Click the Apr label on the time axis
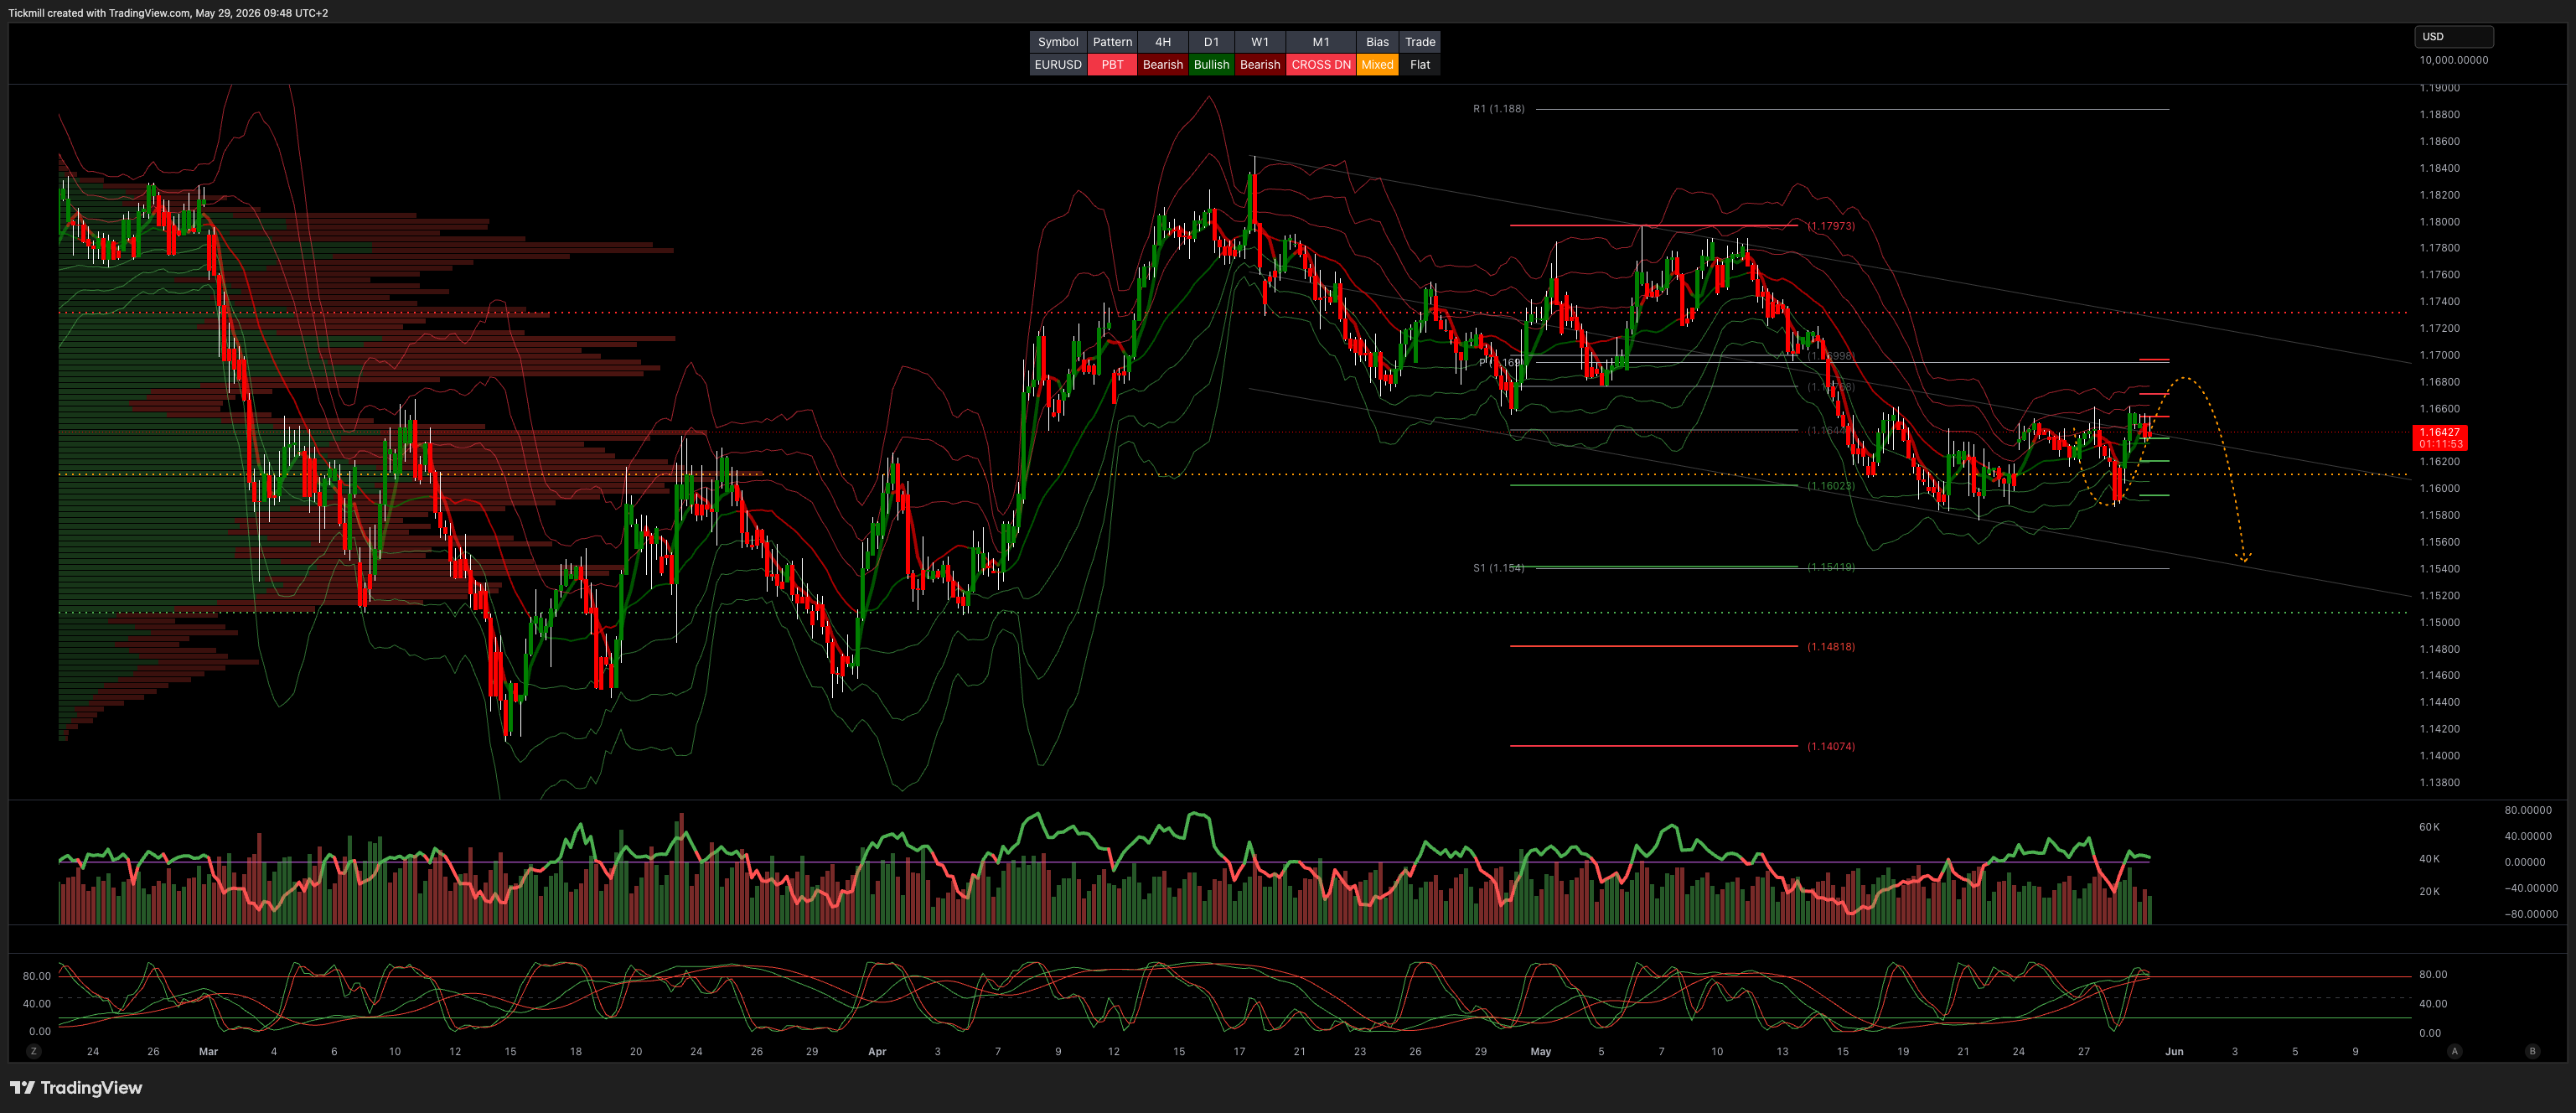2576x1113 pixels. pos(877,1051)
